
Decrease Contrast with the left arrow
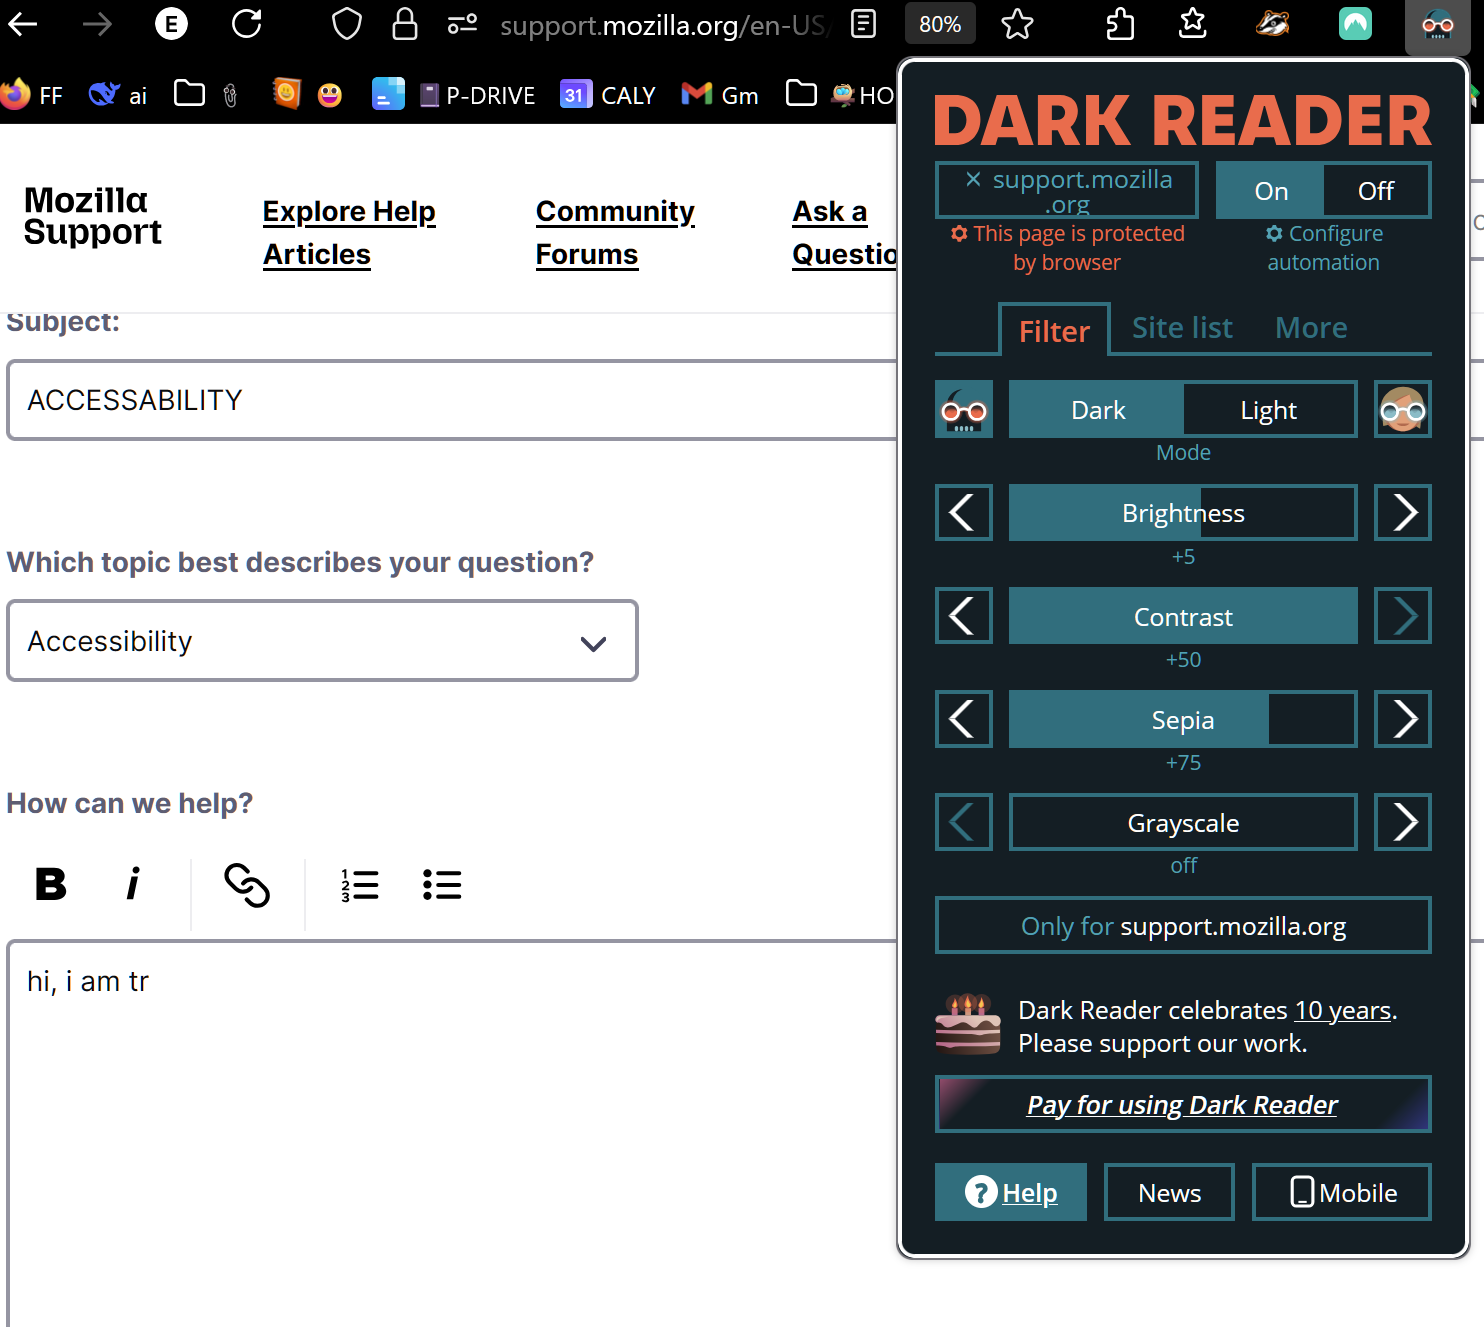point(964,616)
